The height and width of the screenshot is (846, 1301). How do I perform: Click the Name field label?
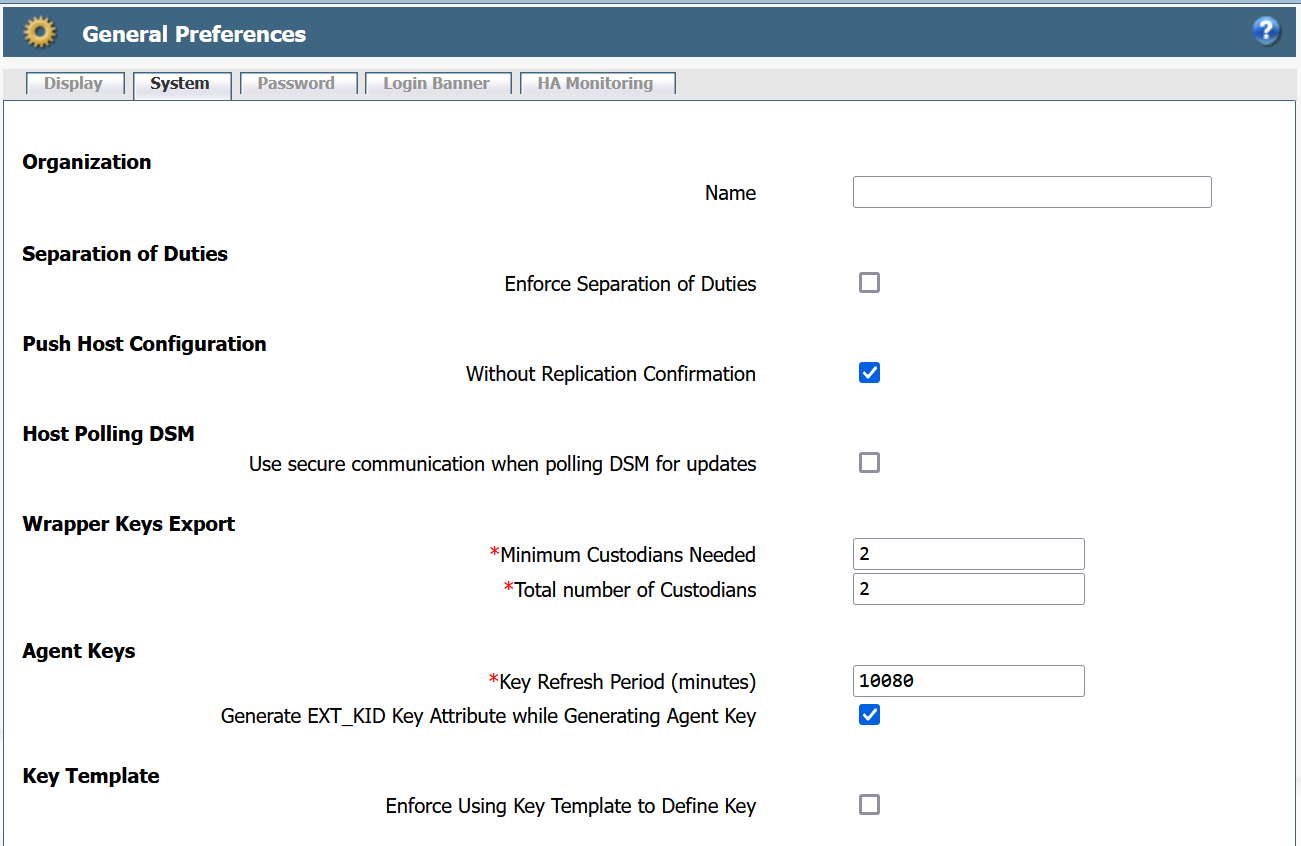coord(730,192)
